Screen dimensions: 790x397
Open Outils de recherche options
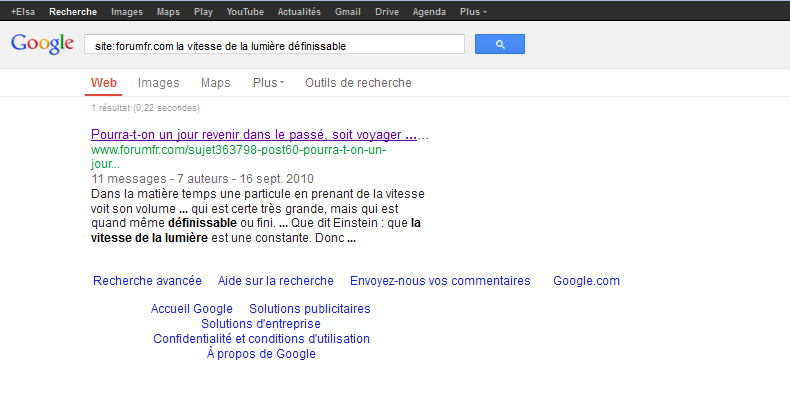coord(358,83)
